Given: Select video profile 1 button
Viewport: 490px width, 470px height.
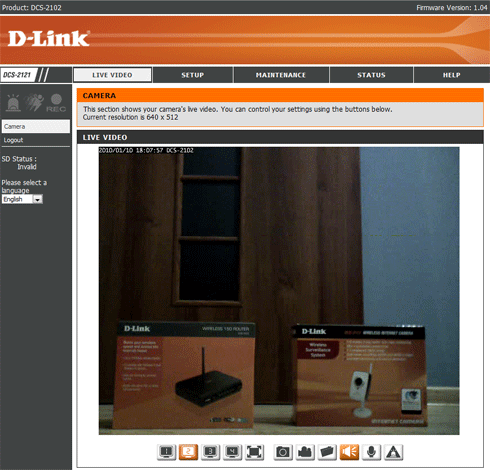Looking at the screenshot, I should (166, 452).
